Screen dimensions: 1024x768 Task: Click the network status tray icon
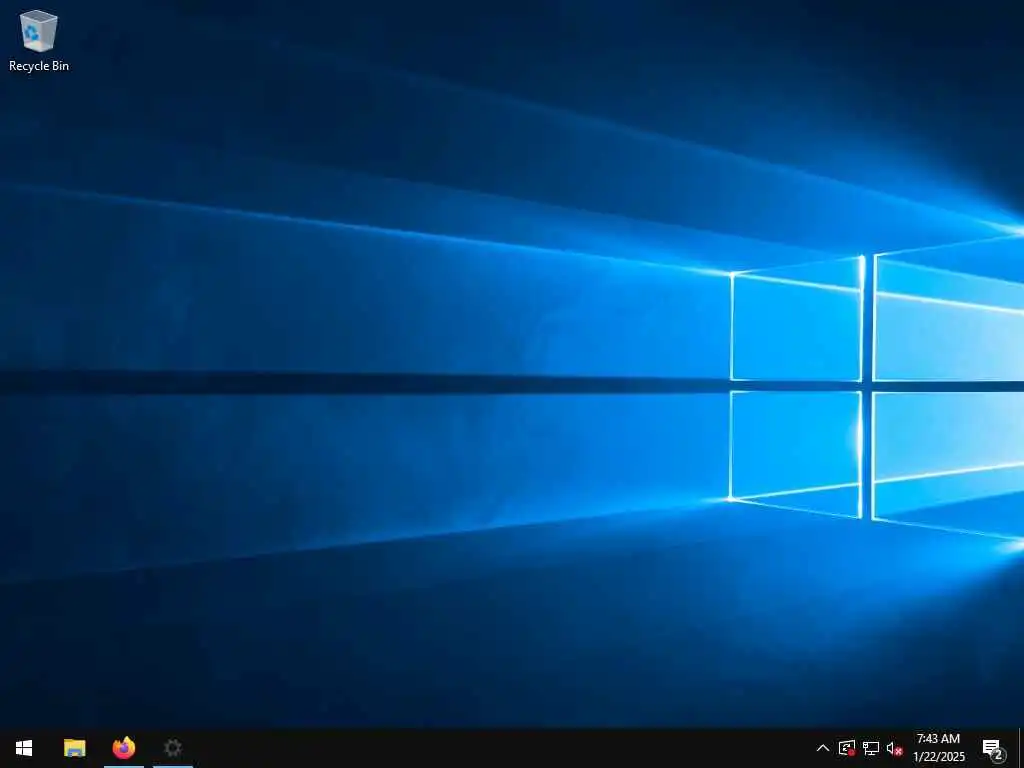(871, 748)
